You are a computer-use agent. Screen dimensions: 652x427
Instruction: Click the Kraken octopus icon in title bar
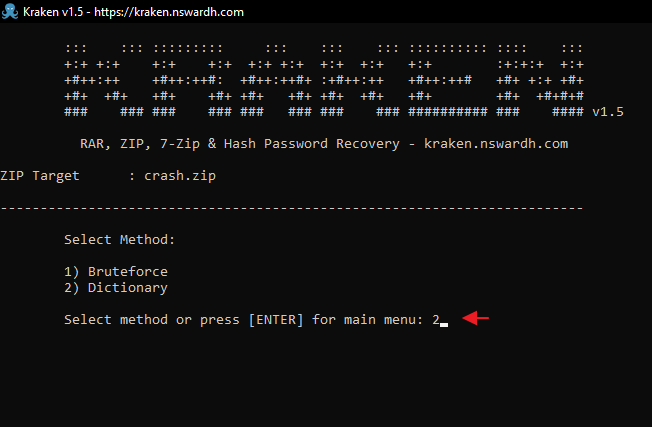pos(10,11)
